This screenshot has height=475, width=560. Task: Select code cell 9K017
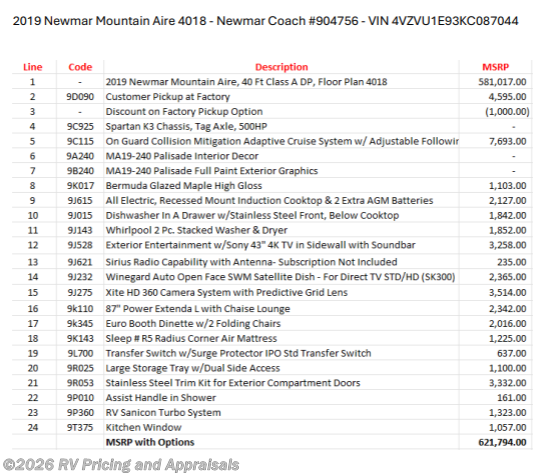click(x=80, y=186)
